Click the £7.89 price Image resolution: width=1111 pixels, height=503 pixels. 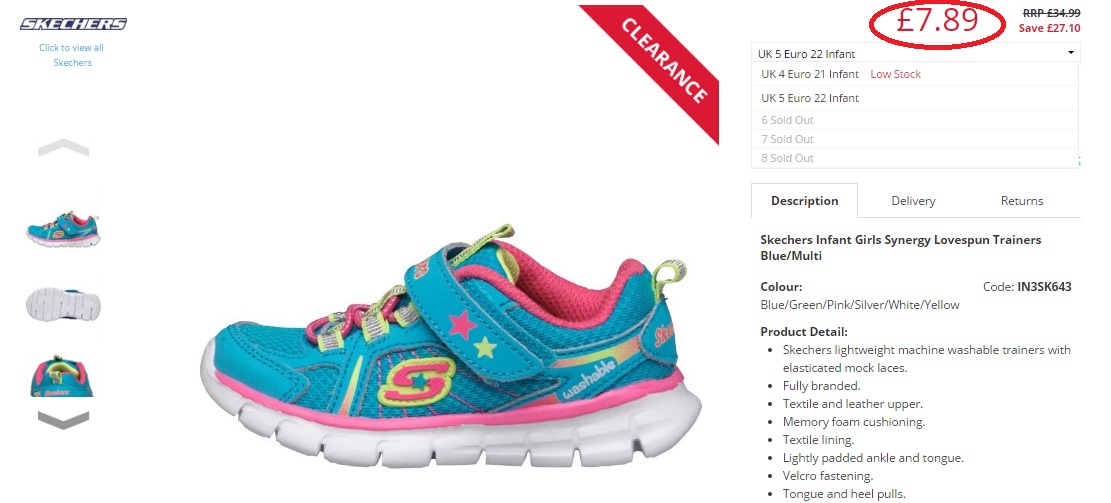pyautogui.click(x=937, y=22)
